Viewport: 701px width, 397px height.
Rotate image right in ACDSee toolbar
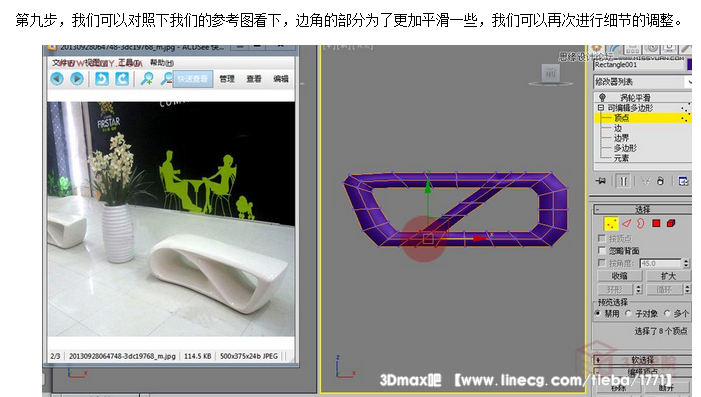click(x=122, y=79)
